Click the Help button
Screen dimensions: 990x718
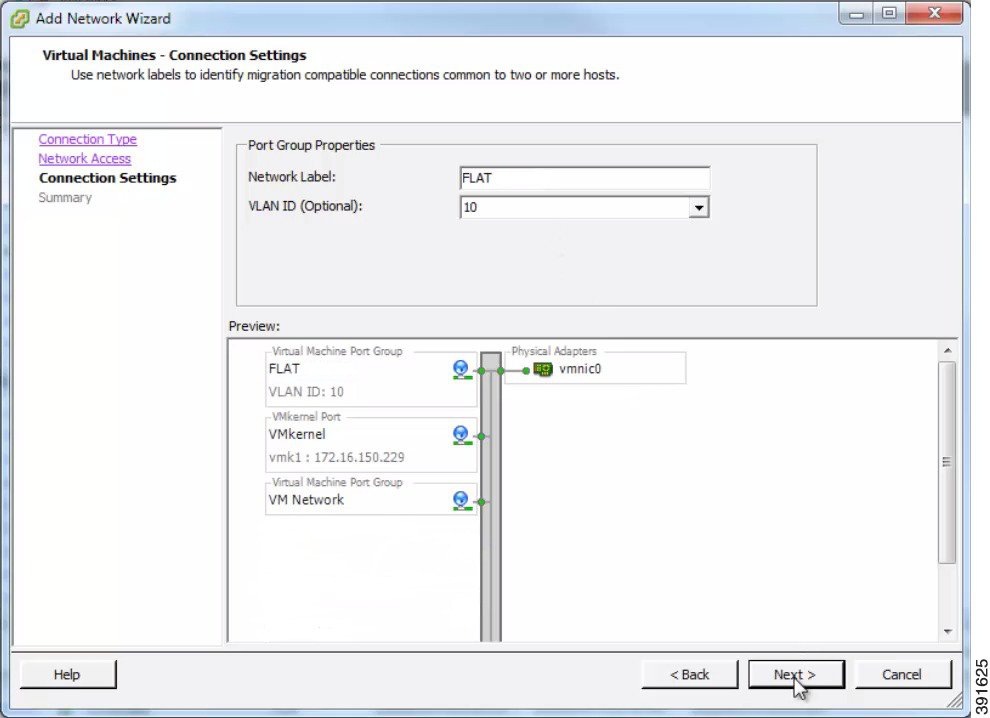click(68, 674)
